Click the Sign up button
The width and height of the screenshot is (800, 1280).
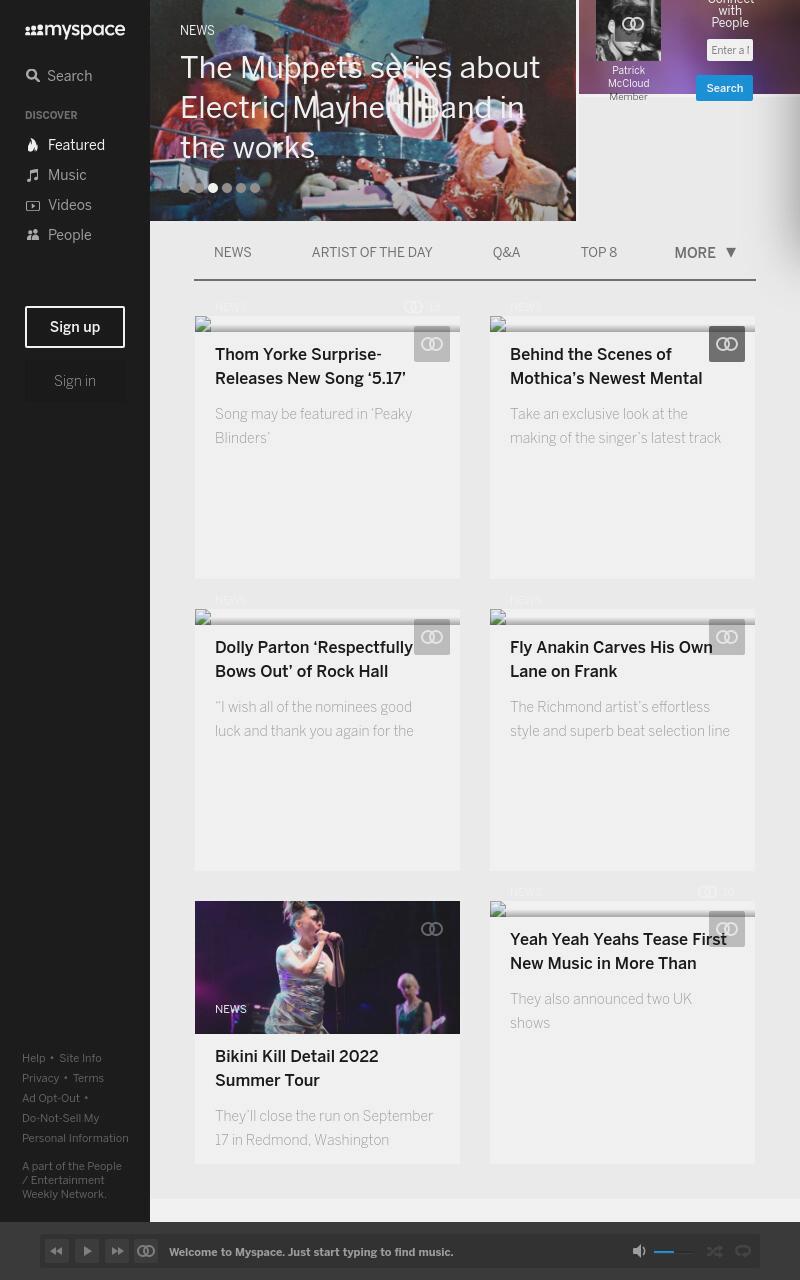pyautogui.click(x=75, y=327)
